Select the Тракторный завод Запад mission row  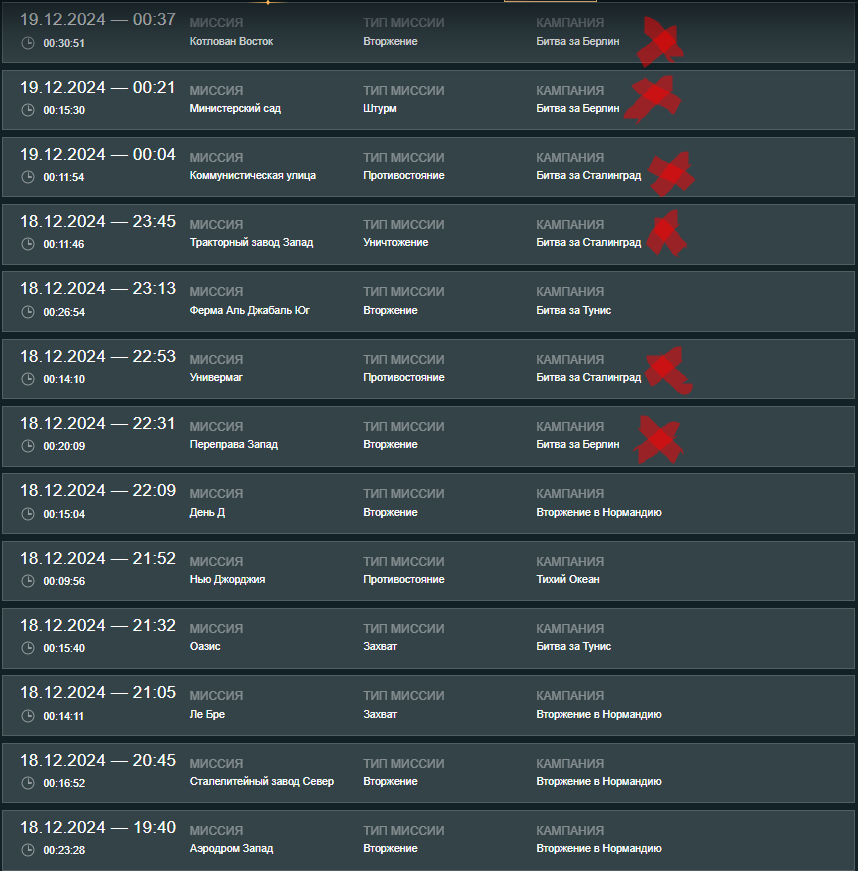coord(428,234)
